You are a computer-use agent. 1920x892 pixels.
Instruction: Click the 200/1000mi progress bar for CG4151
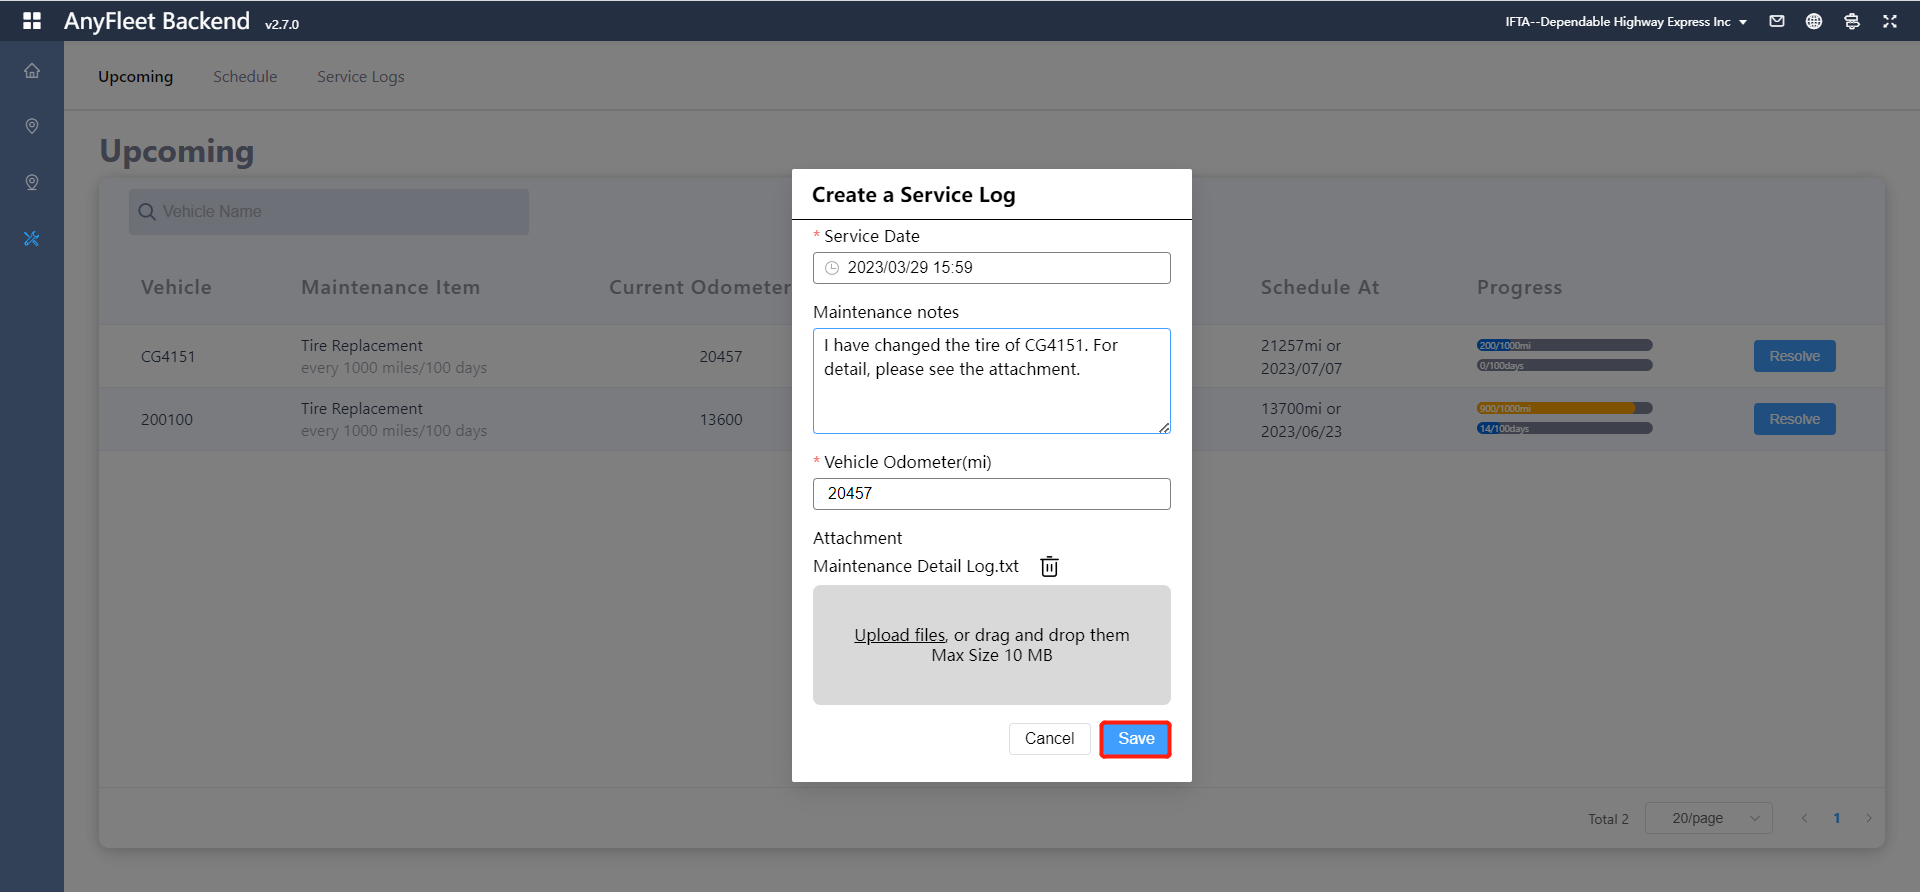(1564, 345)
